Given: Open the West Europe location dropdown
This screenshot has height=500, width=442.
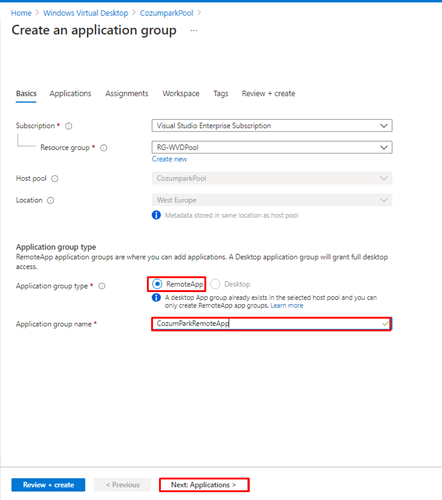Looking at the screenshot, I should pos(272,200).
